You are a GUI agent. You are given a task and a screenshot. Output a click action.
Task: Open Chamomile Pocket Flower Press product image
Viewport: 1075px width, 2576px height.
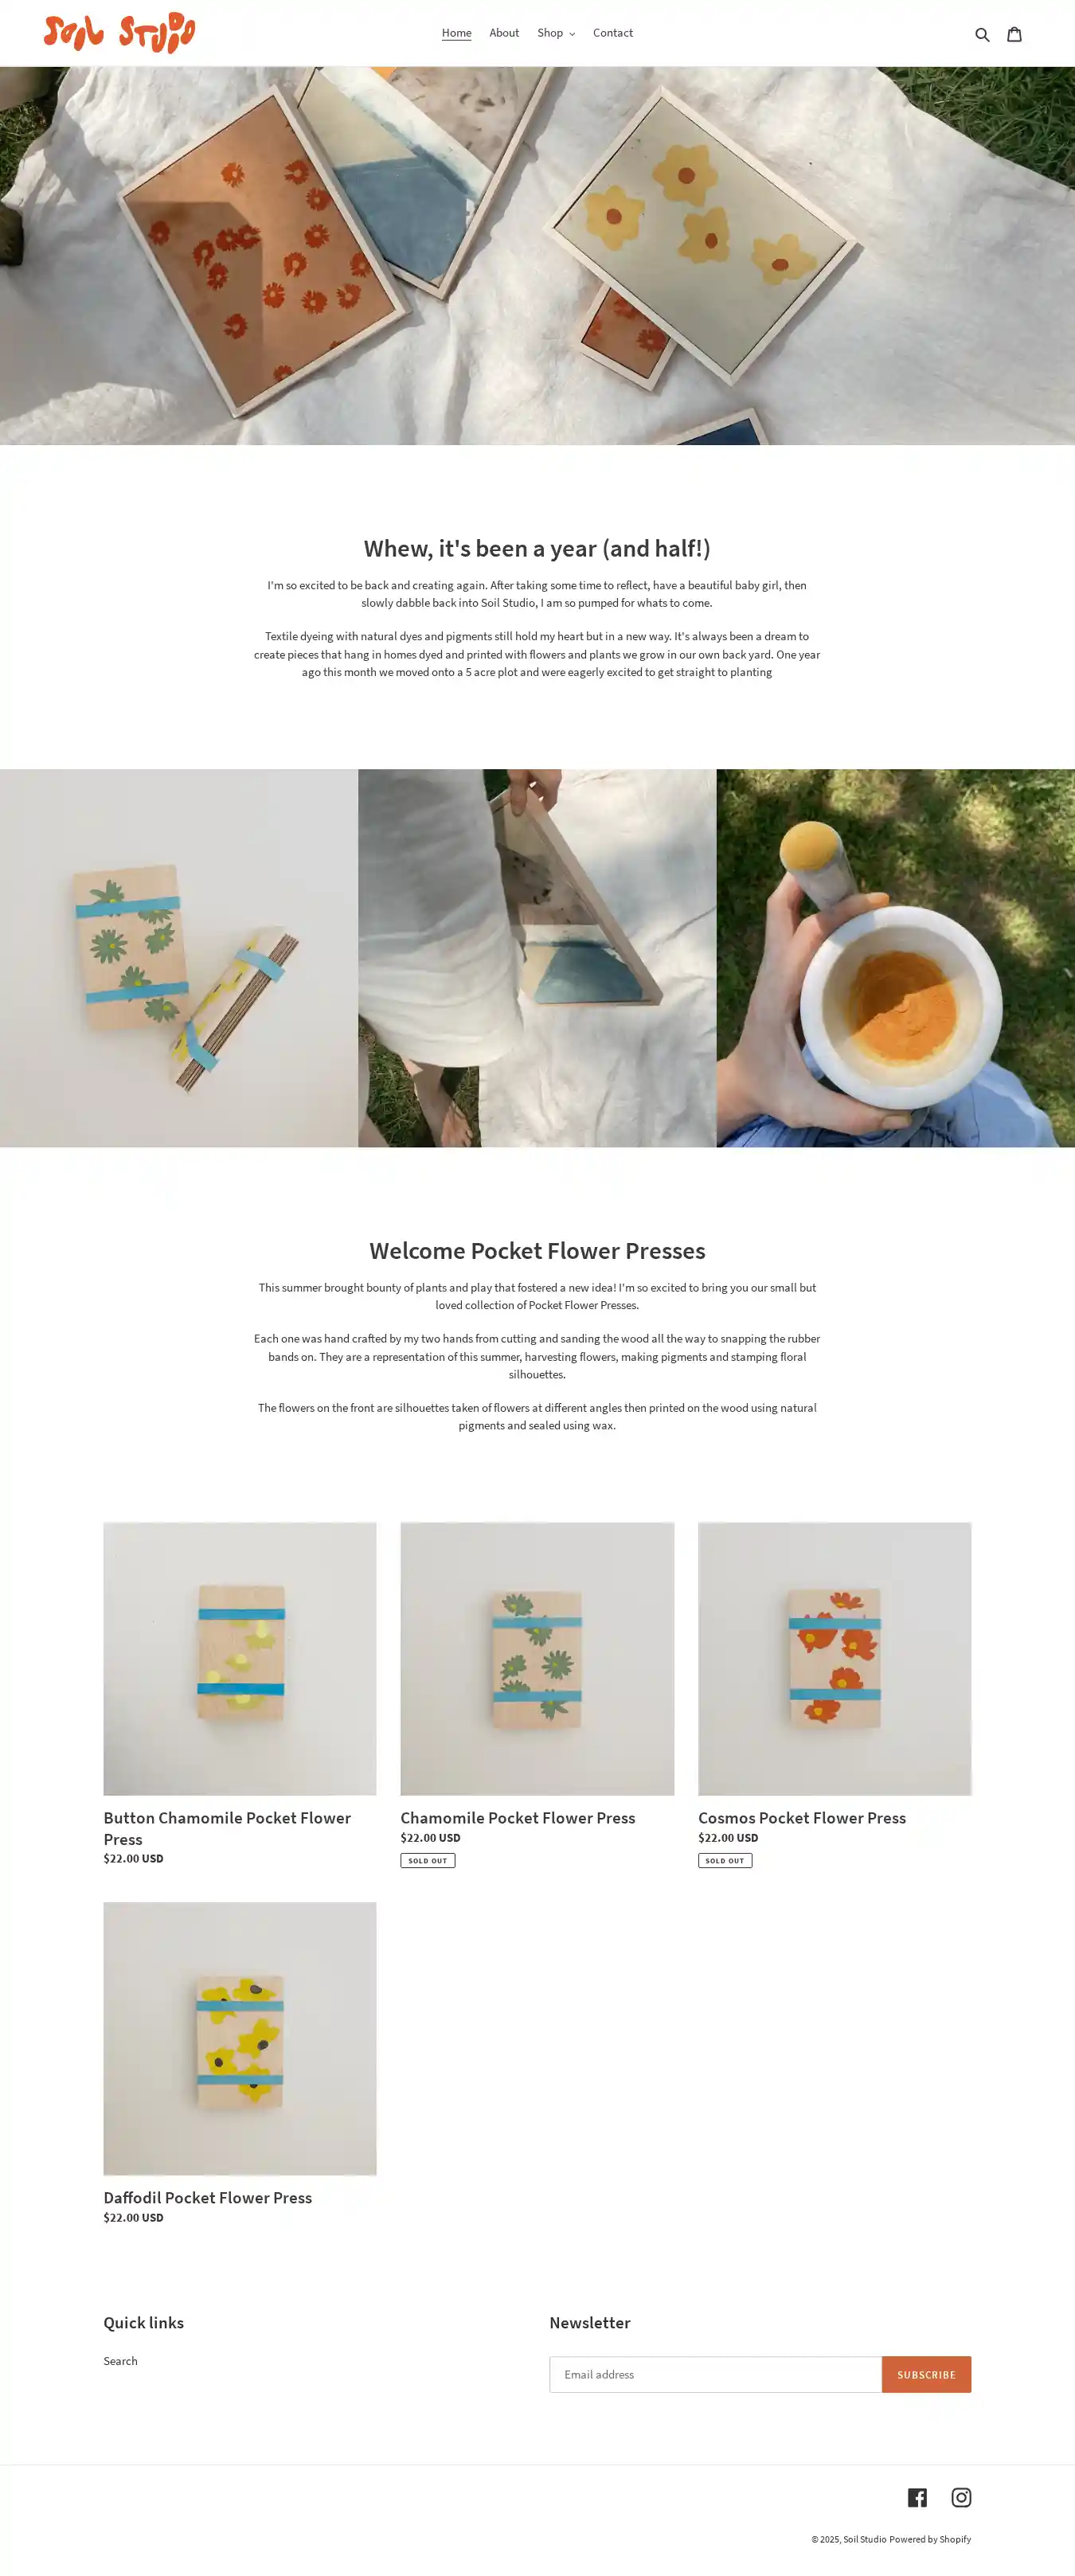[537, 1658]
